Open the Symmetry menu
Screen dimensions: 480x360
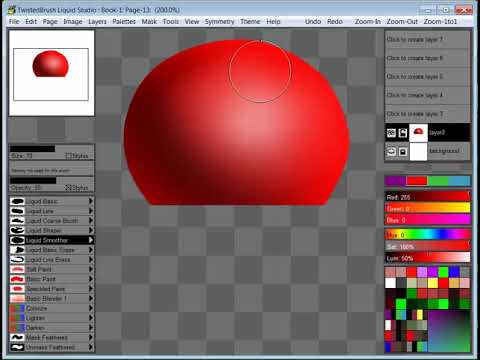pyautogui.click(x=219, y=22)
